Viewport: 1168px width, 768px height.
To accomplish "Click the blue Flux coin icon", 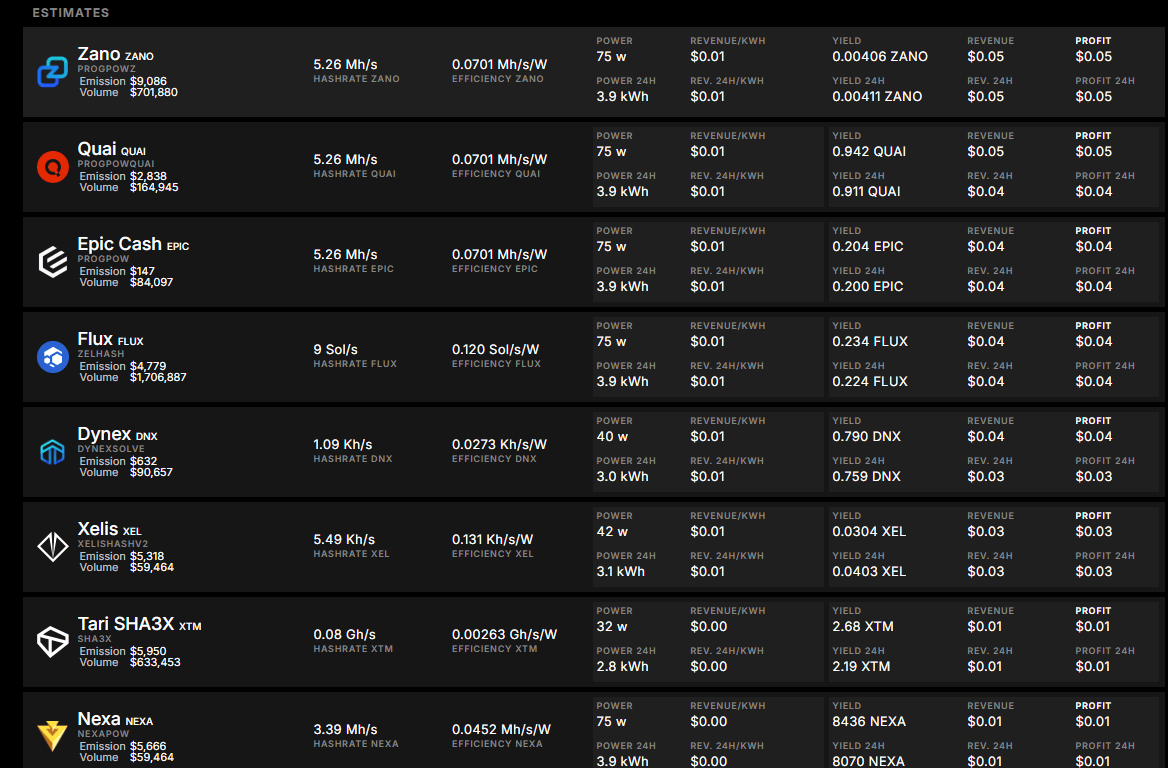I will (x=52, y=357).
